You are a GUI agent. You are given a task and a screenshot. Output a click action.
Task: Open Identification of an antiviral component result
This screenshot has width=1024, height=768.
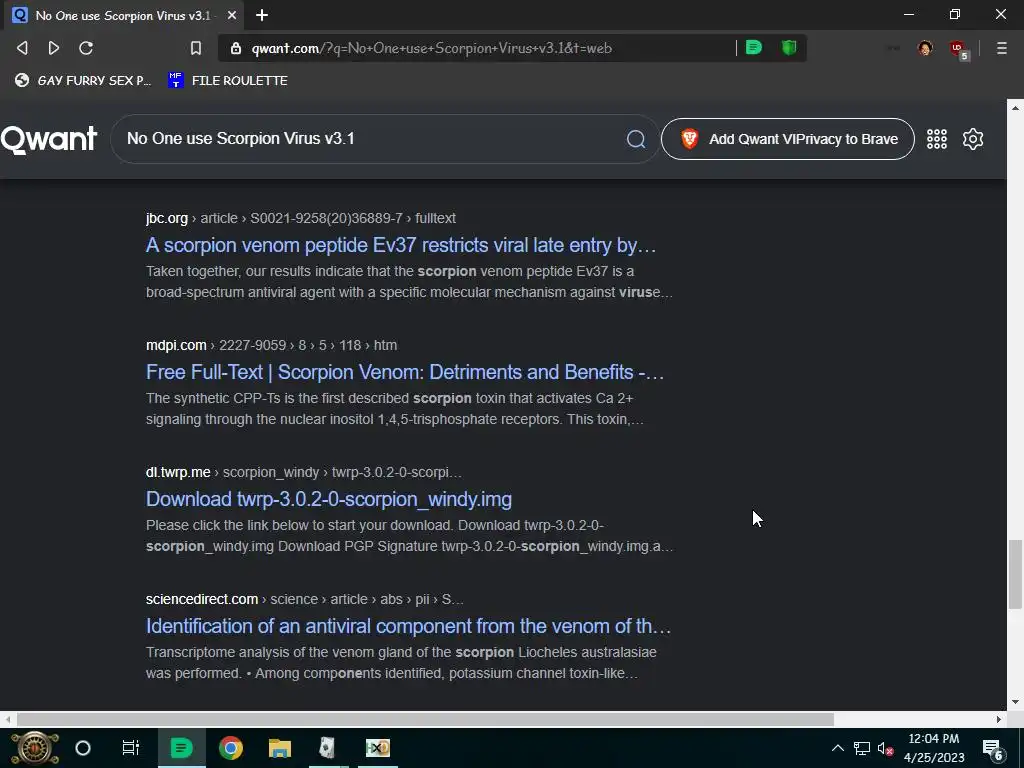pos(408,626)
